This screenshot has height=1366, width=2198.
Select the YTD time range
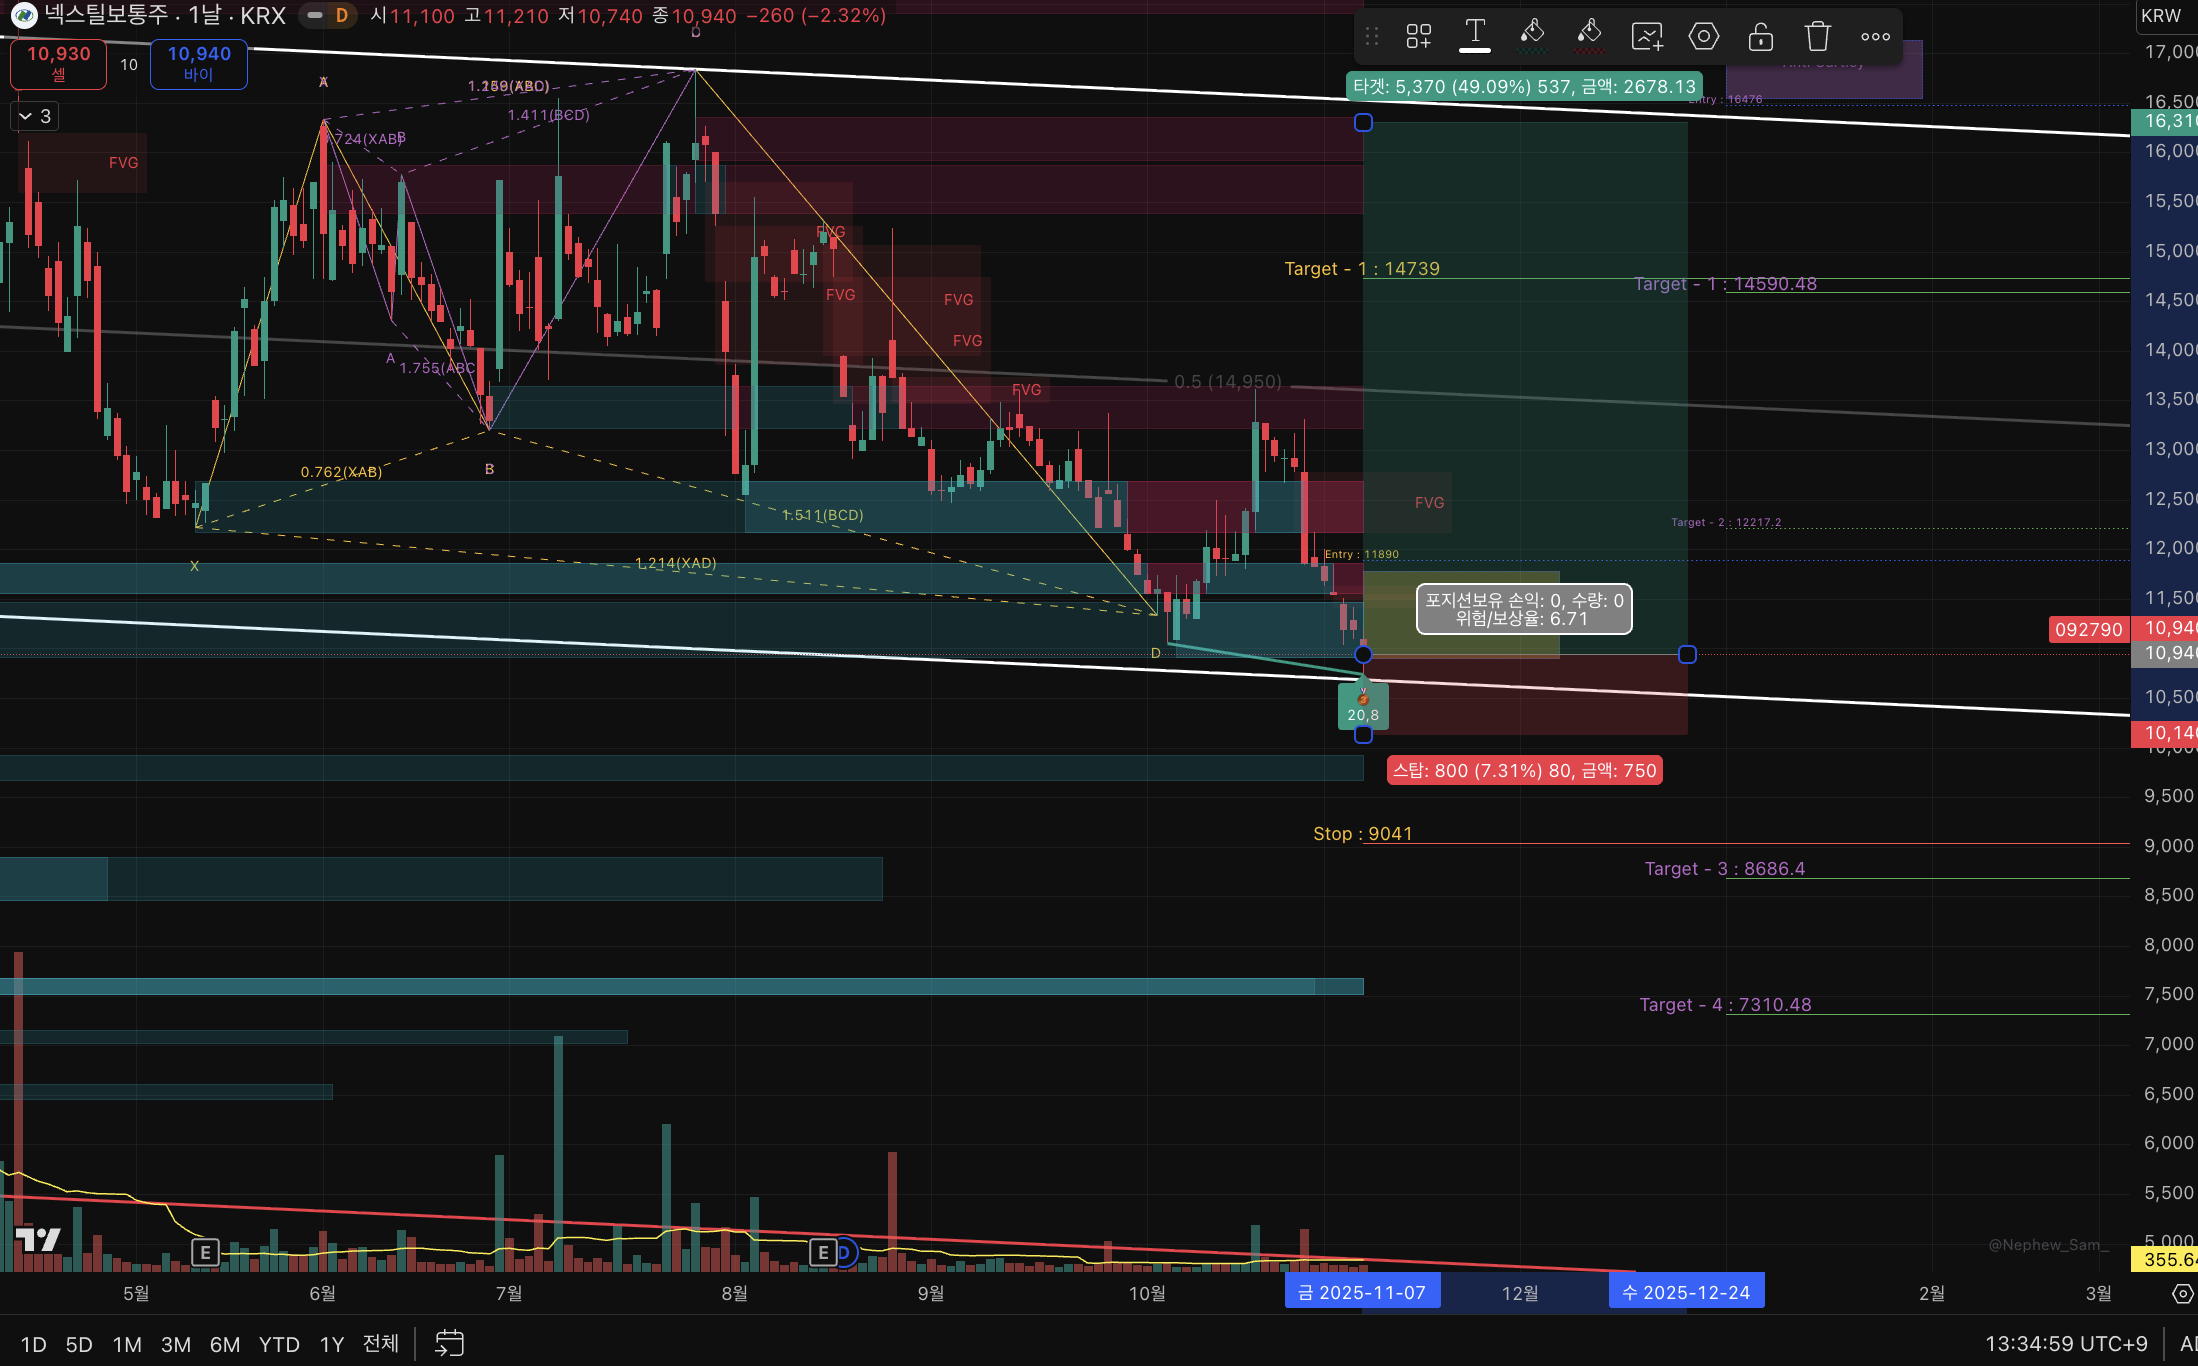[x=279, y=1344]
